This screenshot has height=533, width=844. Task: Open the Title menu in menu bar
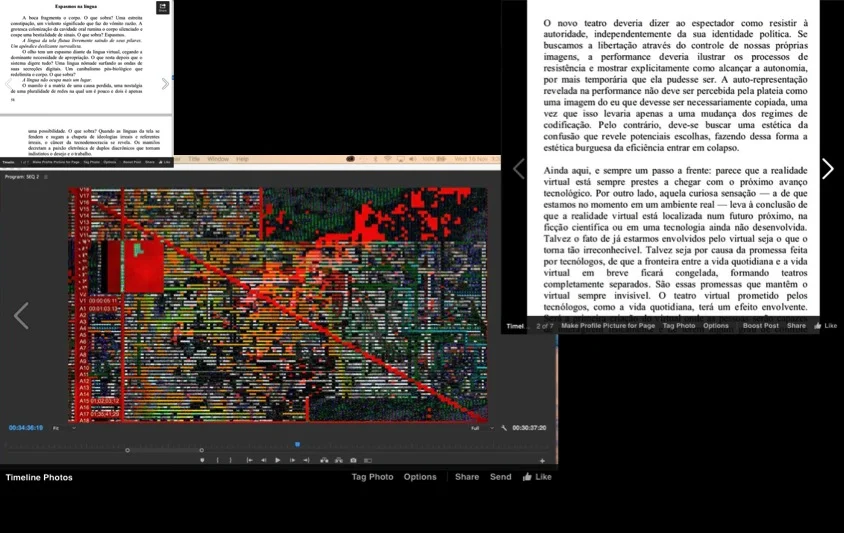click(x=194, y=159)
